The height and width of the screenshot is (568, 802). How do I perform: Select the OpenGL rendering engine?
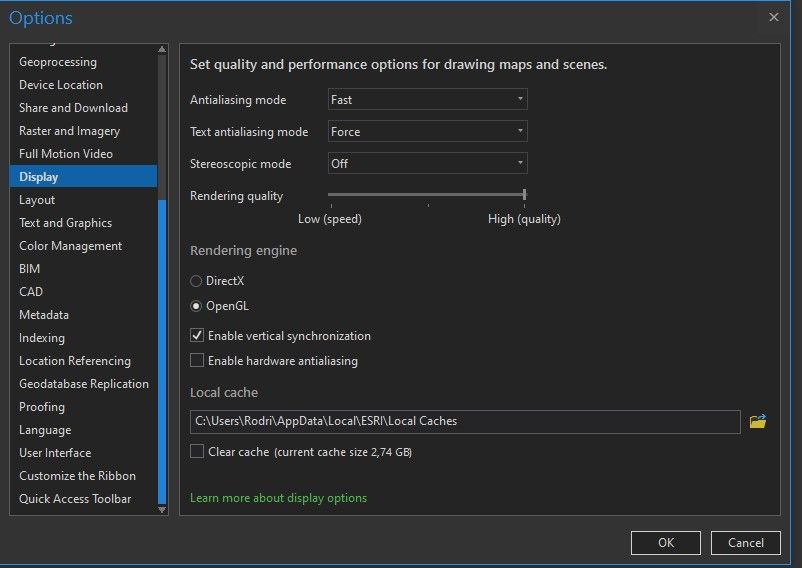pyautogui.click(x=196, y=306)
